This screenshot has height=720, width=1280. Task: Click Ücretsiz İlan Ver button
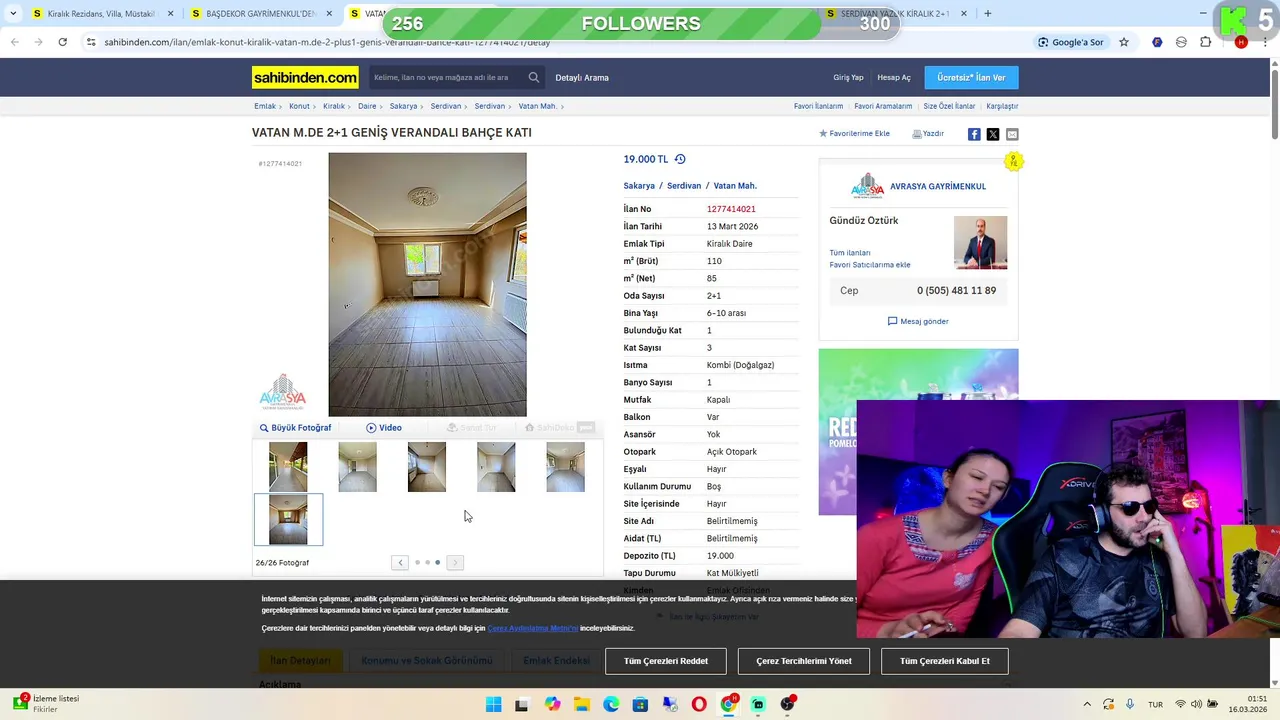(971, 77)
